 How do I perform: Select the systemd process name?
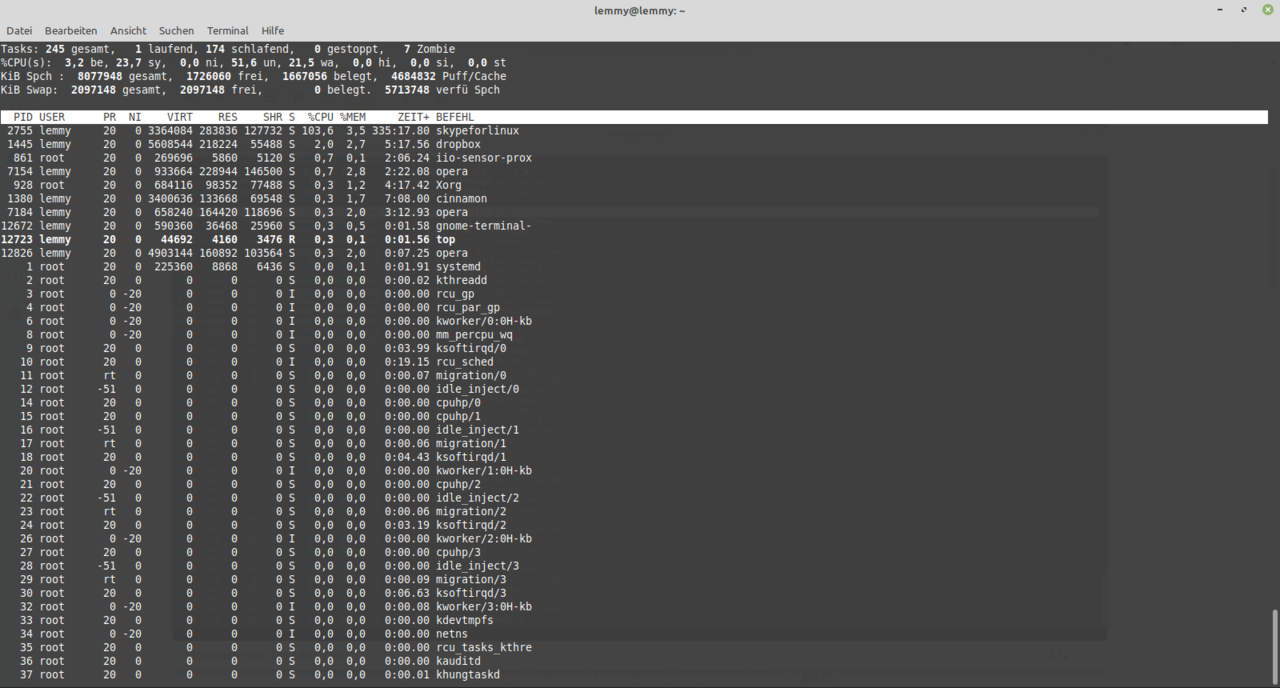pos(458,267)
